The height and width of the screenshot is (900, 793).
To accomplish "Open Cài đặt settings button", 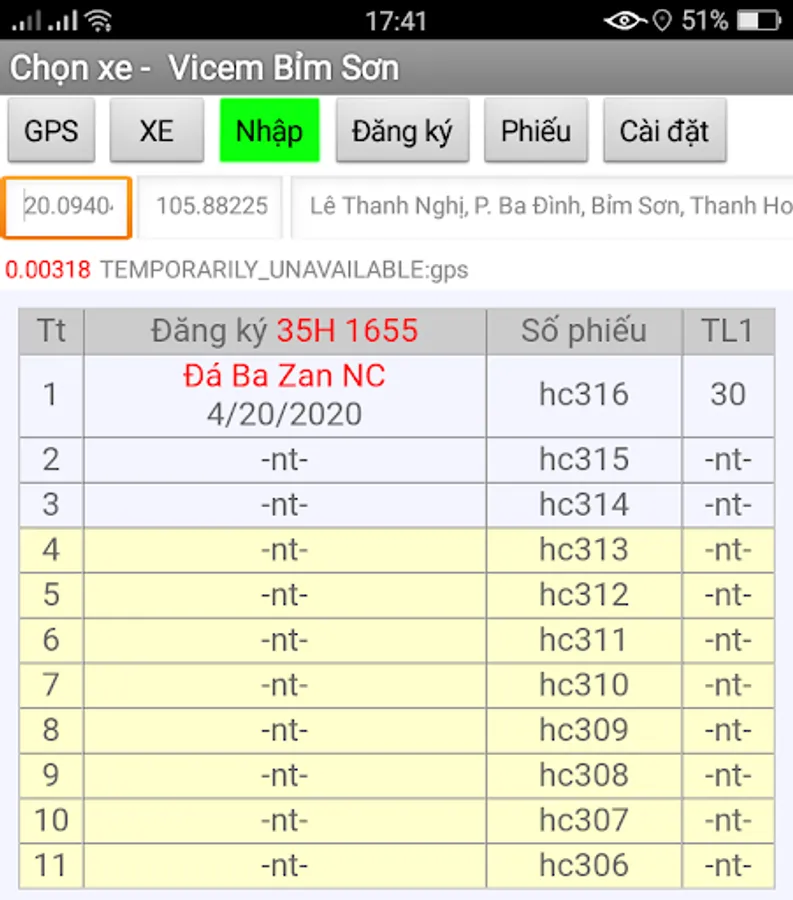I will 664,130.
